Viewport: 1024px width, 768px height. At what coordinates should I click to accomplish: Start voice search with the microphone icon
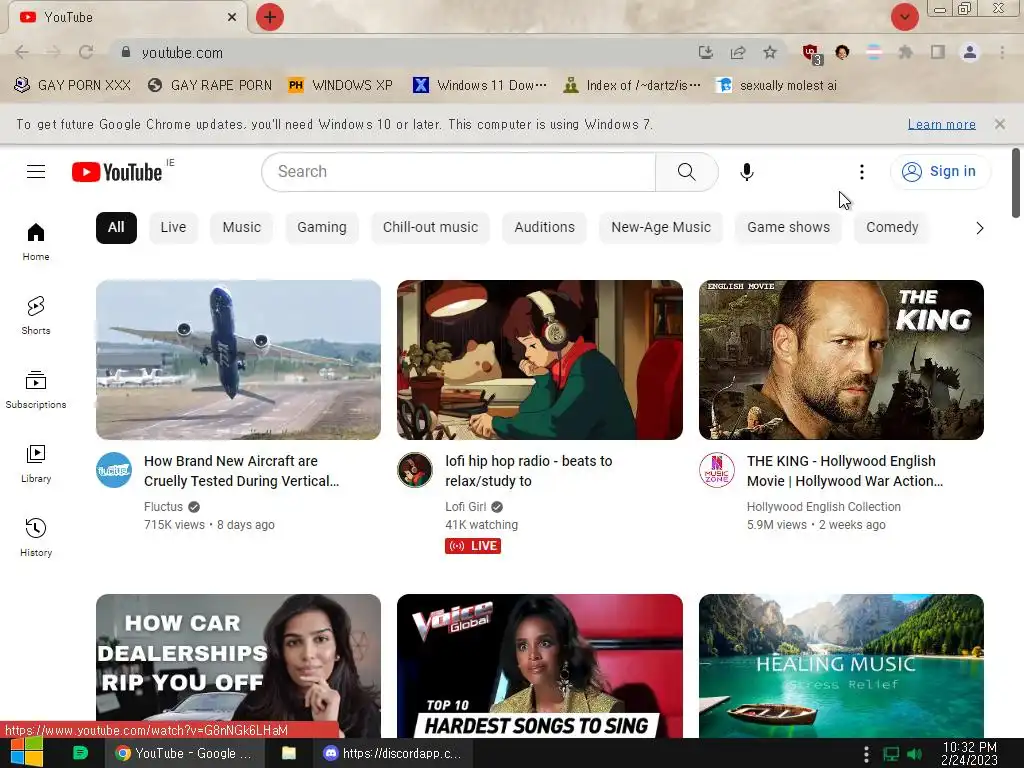click(x=746, y=172)
